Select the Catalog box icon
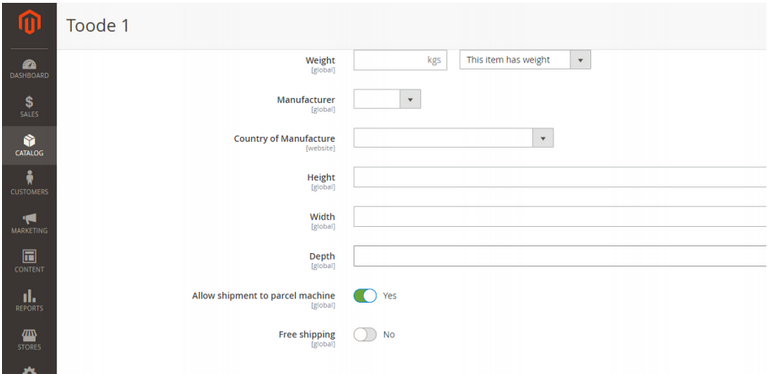Image resolution: width=767 pixels, height=374 pixels. (x=29, y=141)
